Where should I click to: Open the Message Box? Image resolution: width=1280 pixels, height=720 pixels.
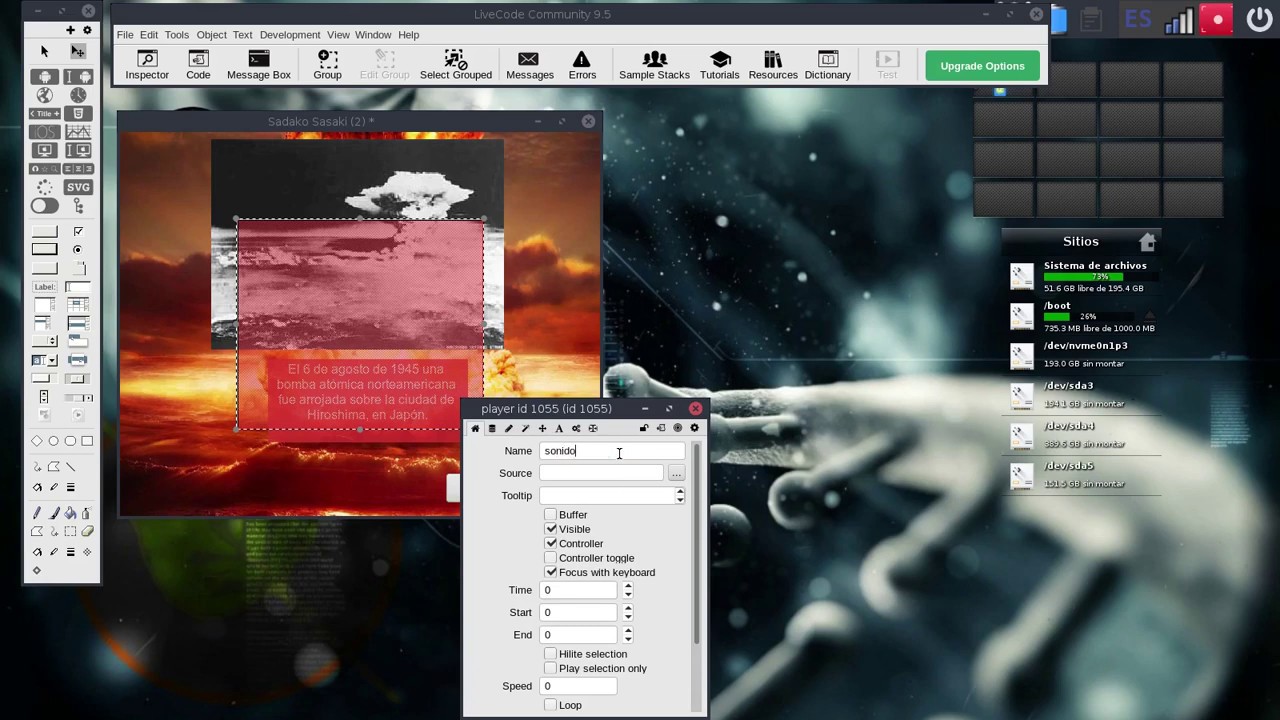point(259,65)
